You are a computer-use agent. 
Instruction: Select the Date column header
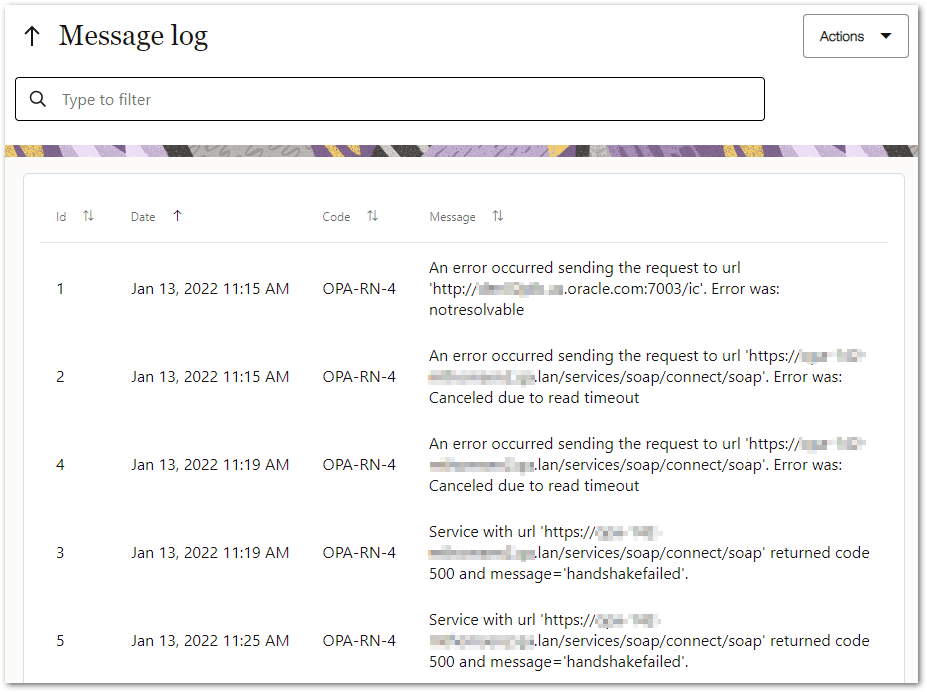tap(142, 216)
